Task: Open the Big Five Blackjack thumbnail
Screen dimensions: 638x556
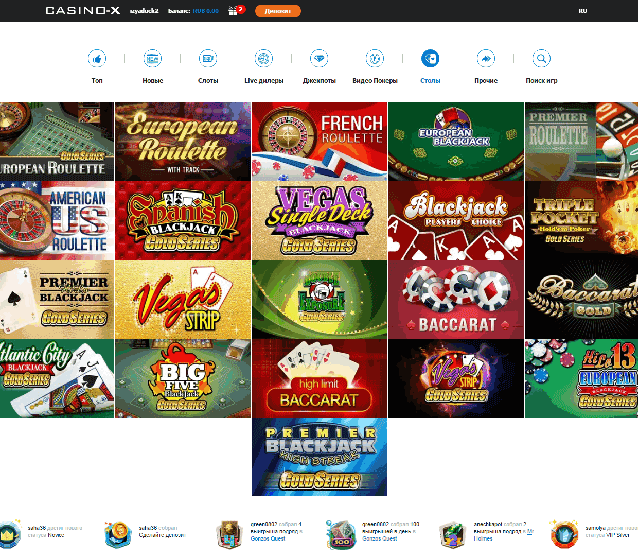Action: [x=182, y=378]
